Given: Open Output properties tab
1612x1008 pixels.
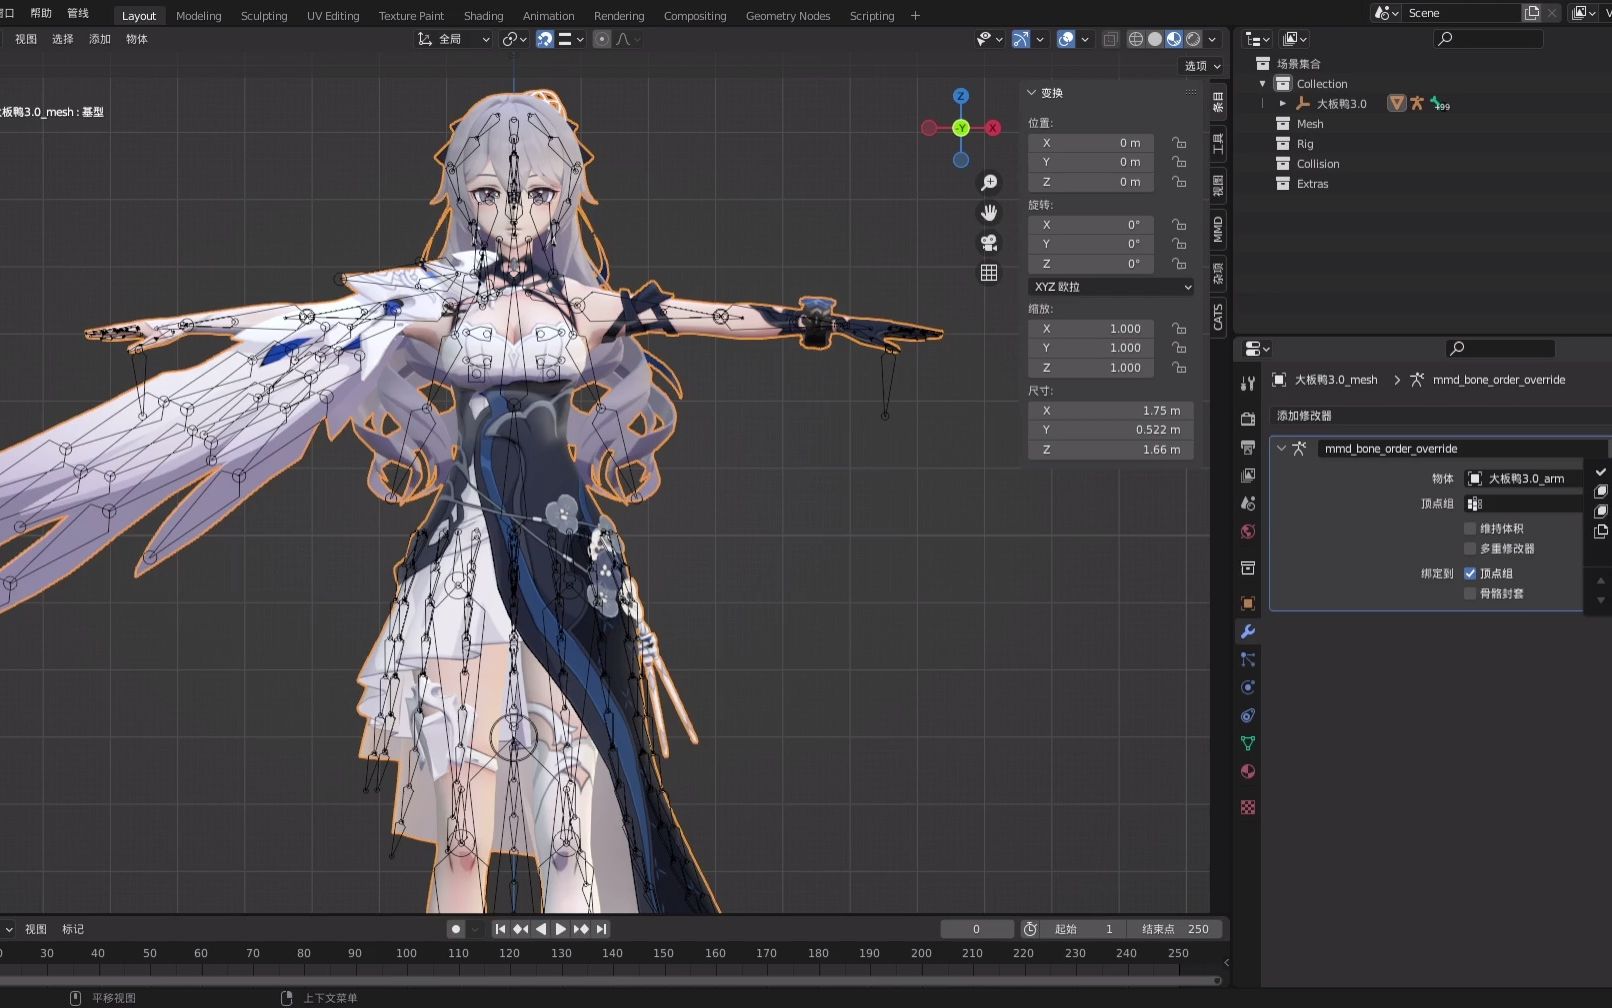Looking at the screenshot, I should [x=1248, y=447].
